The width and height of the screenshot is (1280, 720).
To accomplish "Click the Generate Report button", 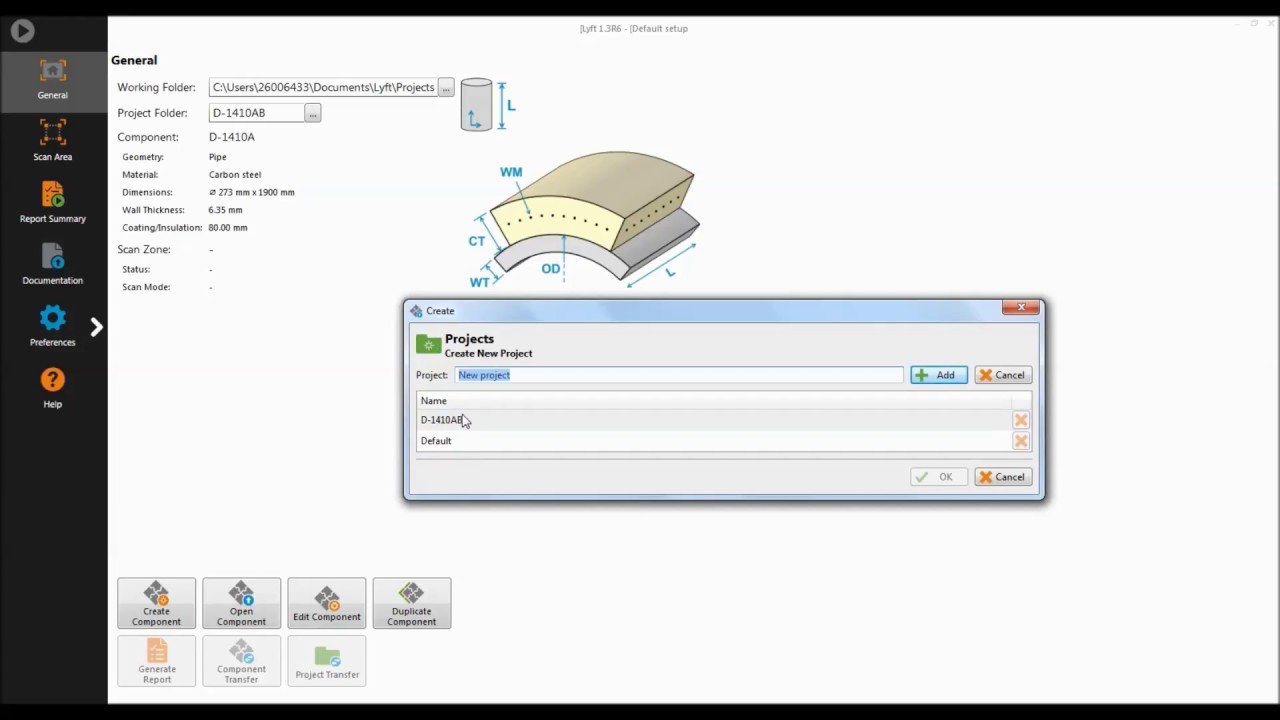I will [156, 661].
